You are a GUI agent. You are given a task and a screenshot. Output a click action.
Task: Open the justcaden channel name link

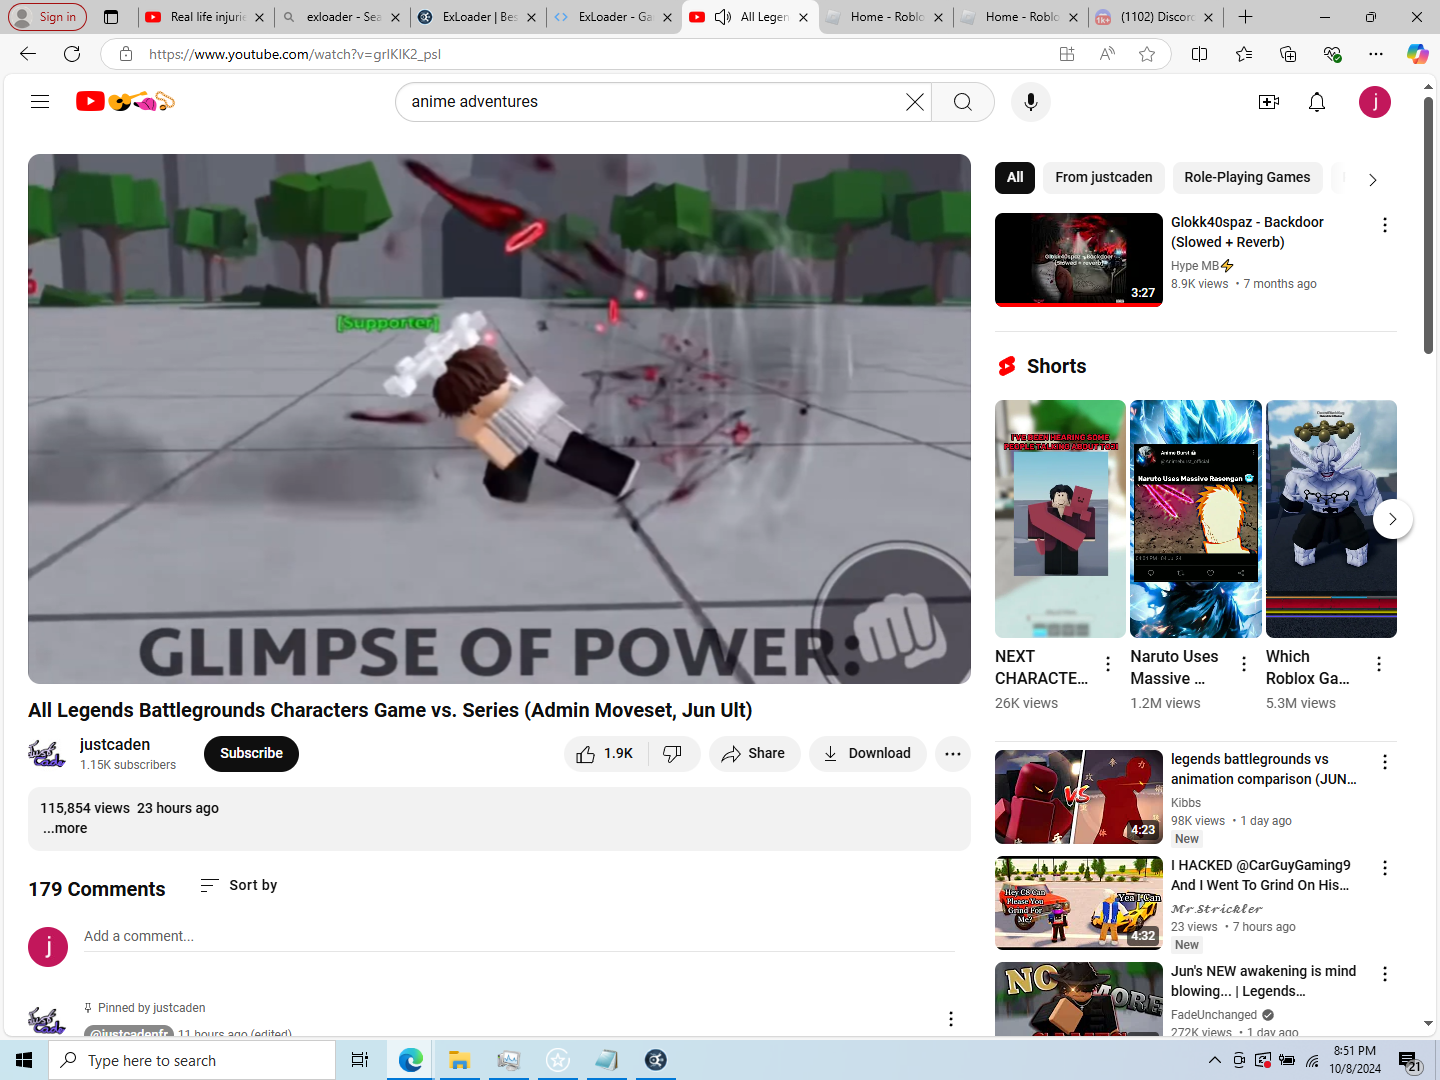[x=115, y=745]
